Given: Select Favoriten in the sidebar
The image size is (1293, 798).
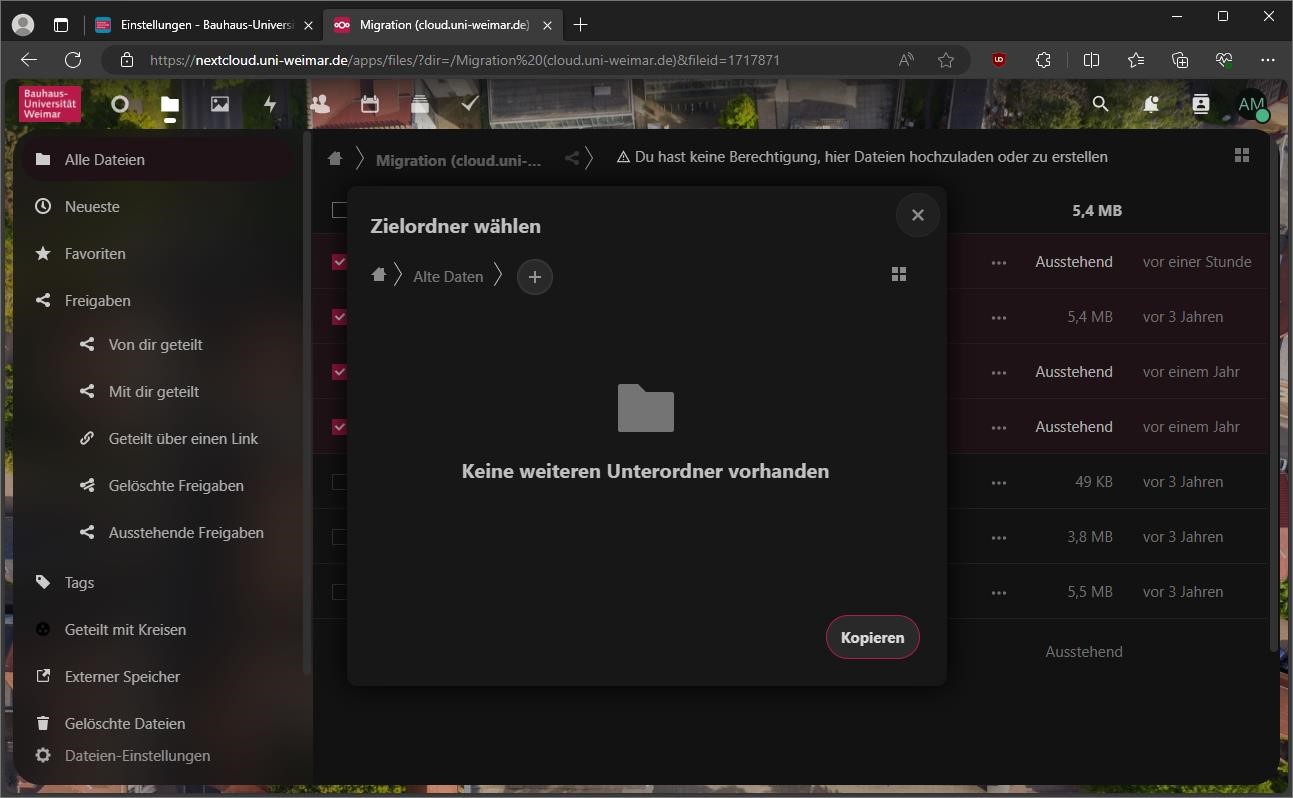Looking at the screenshot, I should 95,254.
